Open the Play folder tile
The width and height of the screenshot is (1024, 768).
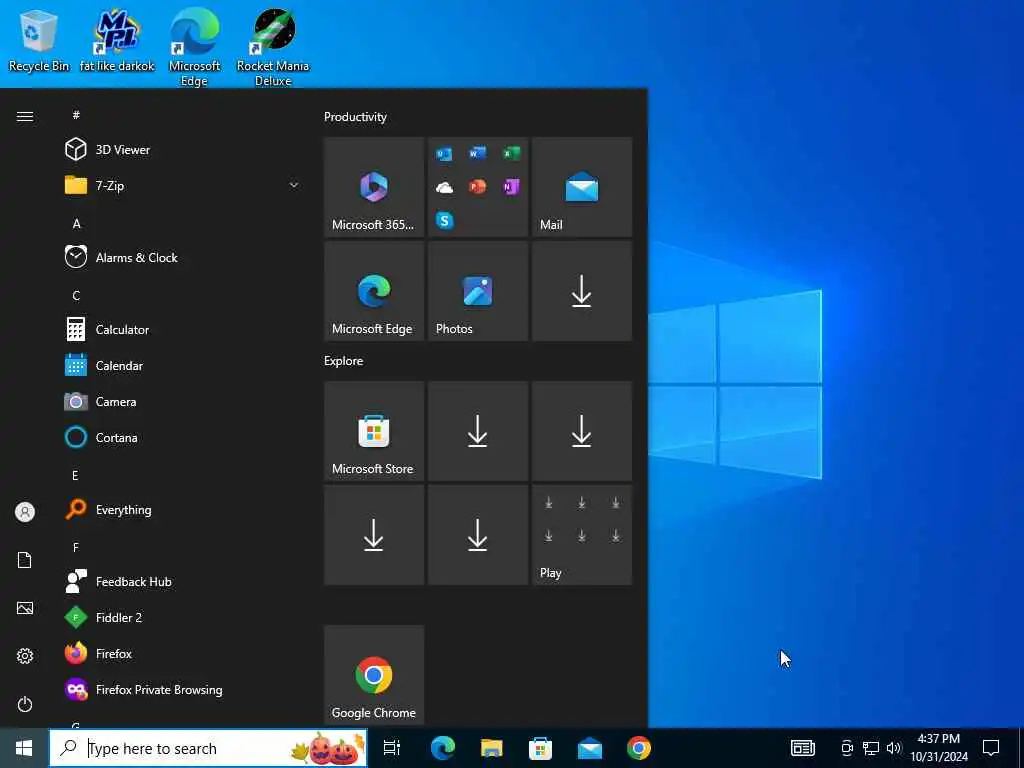pyautogui.click(x=582, y=535)
